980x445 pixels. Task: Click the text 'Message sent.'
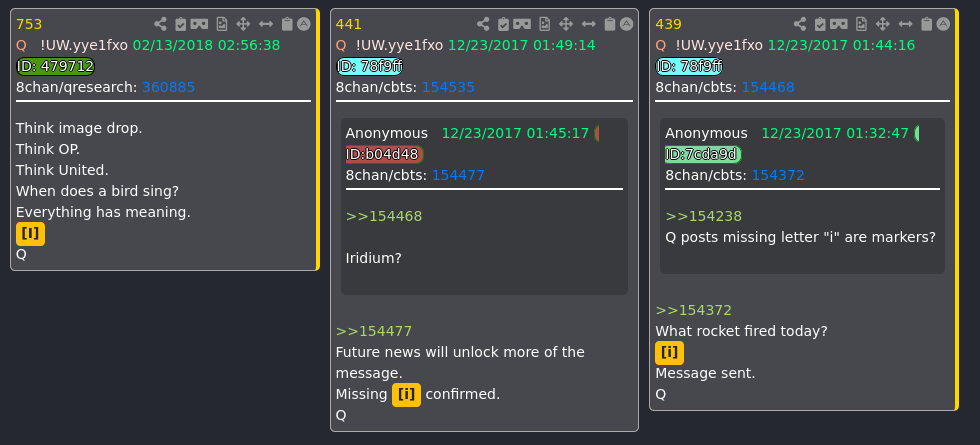tap(705, 374)
